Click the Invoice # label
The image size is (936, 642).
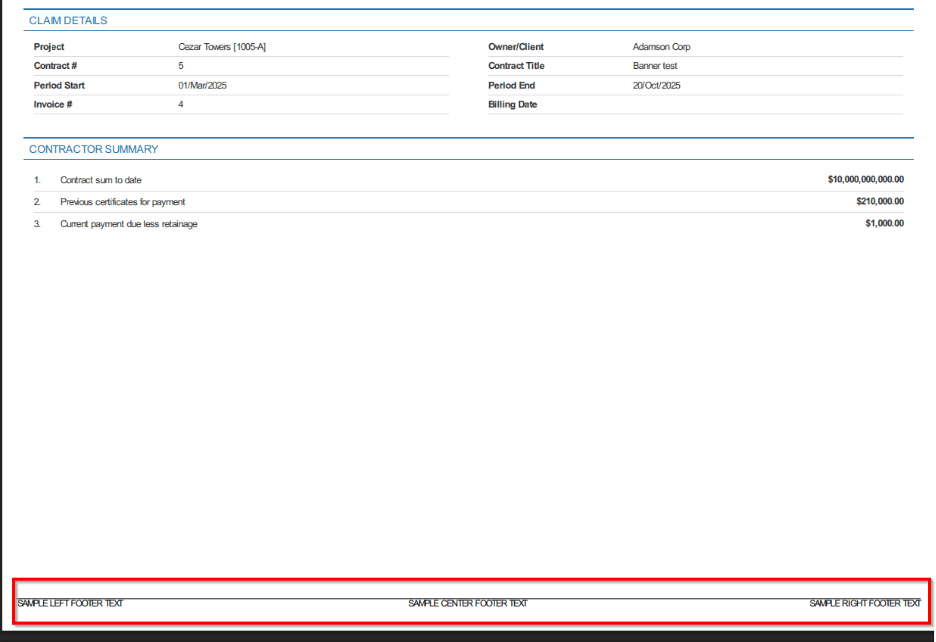tap(53, 105)
